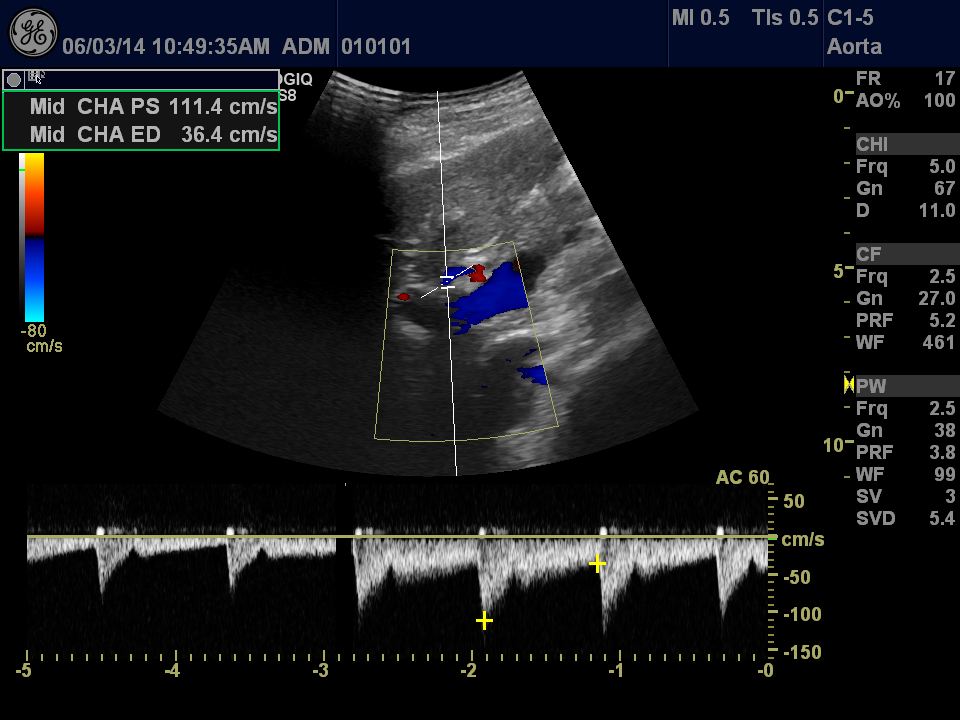Click the Aorta preset label
The height and width of the screenshot is (720, 960).
click(853, 46)
